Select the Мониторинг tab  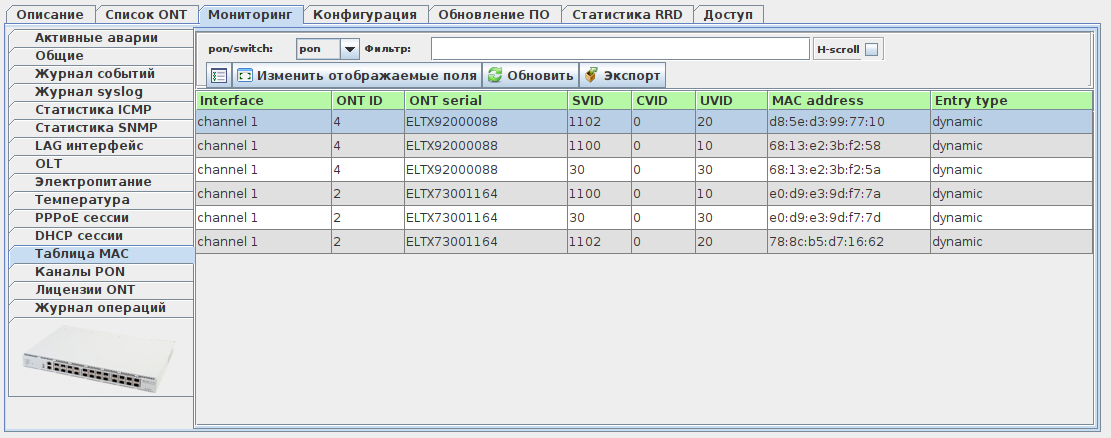tap(250, 15)
